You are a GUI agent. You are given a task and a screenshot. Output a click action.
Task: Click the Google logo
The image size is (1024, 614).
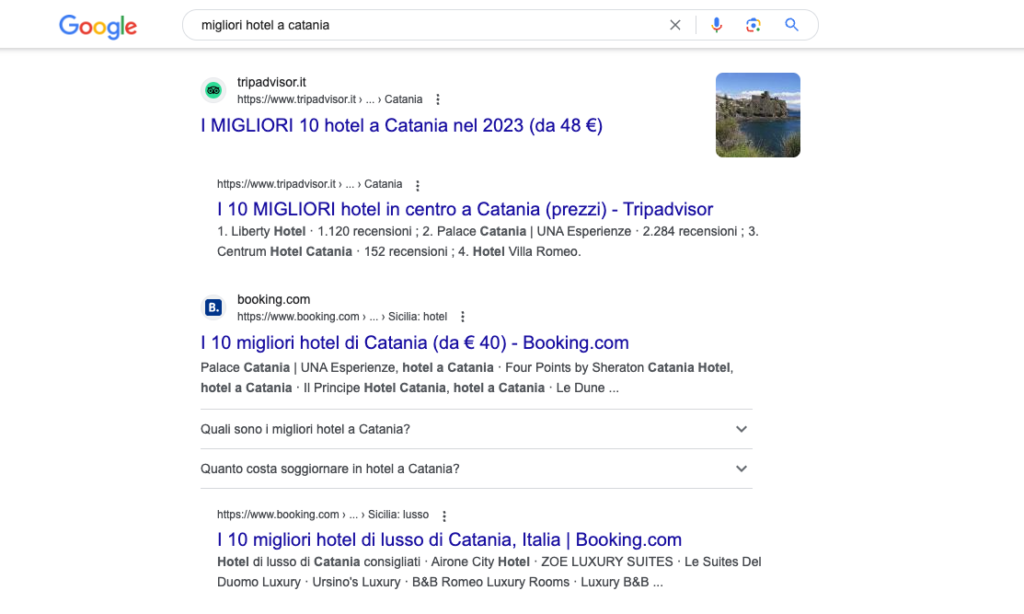coord(98,26)
